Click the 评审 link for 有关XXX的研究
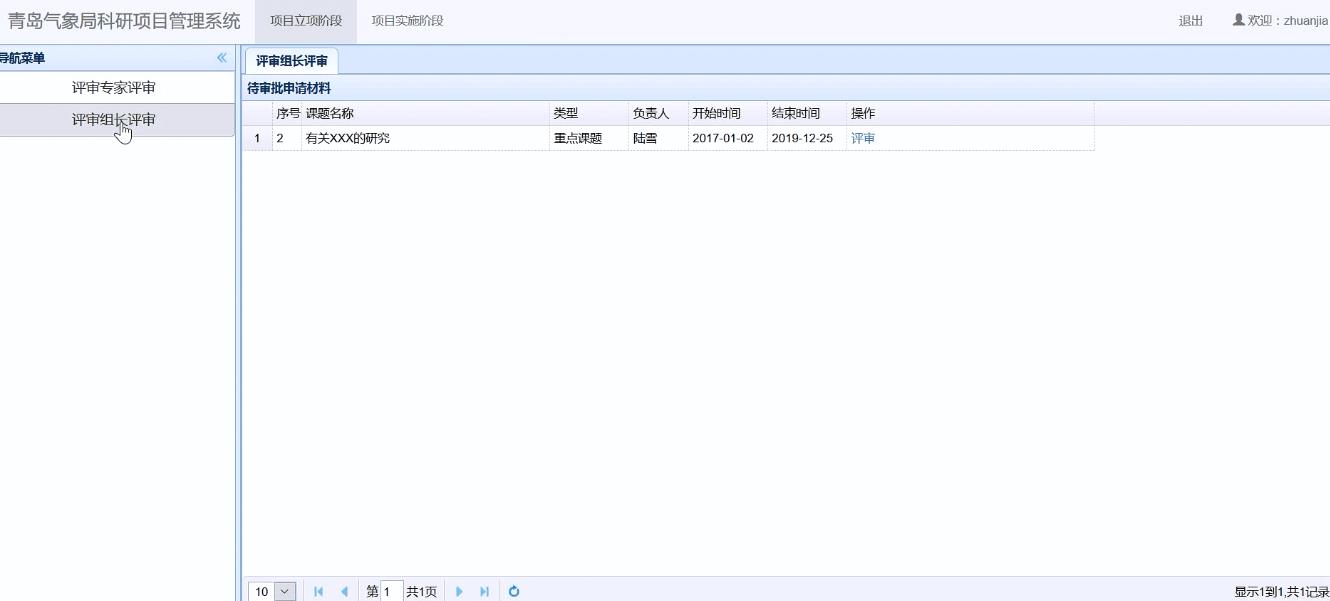Screen dimensions: 1330x601 tap(863, 139)
